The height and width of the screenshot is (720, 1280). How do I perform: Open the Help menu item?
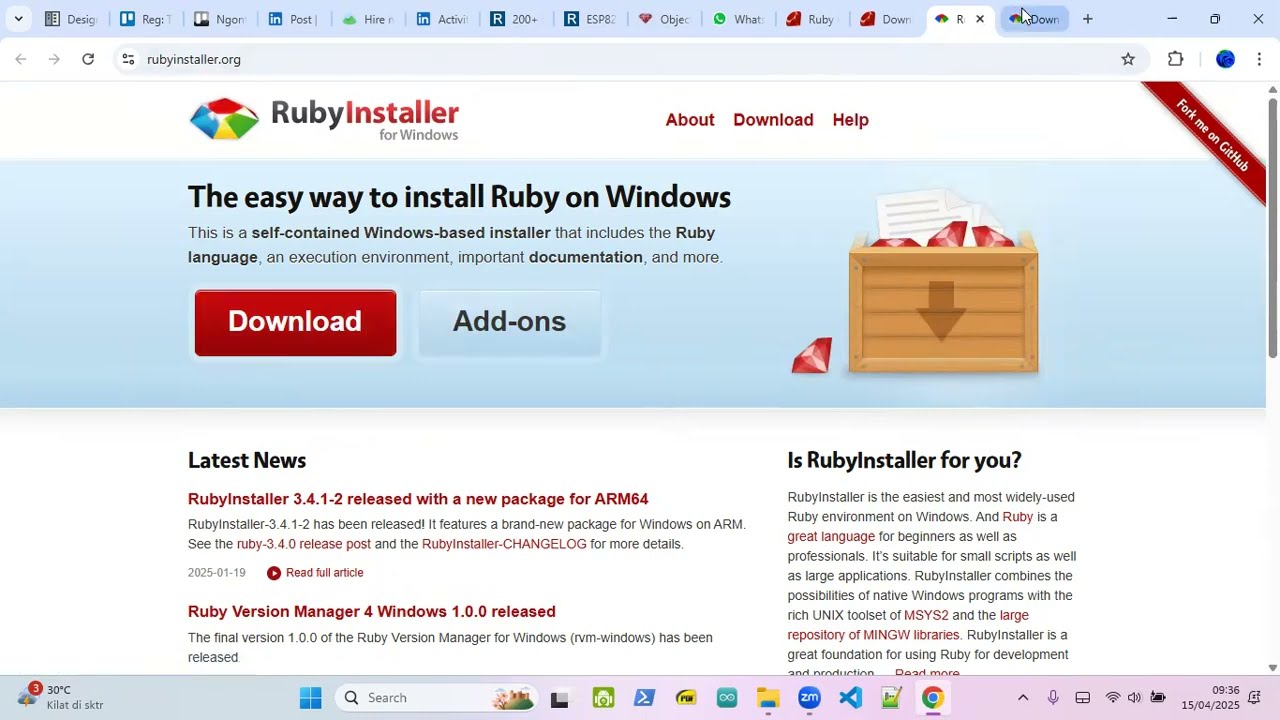850,120
